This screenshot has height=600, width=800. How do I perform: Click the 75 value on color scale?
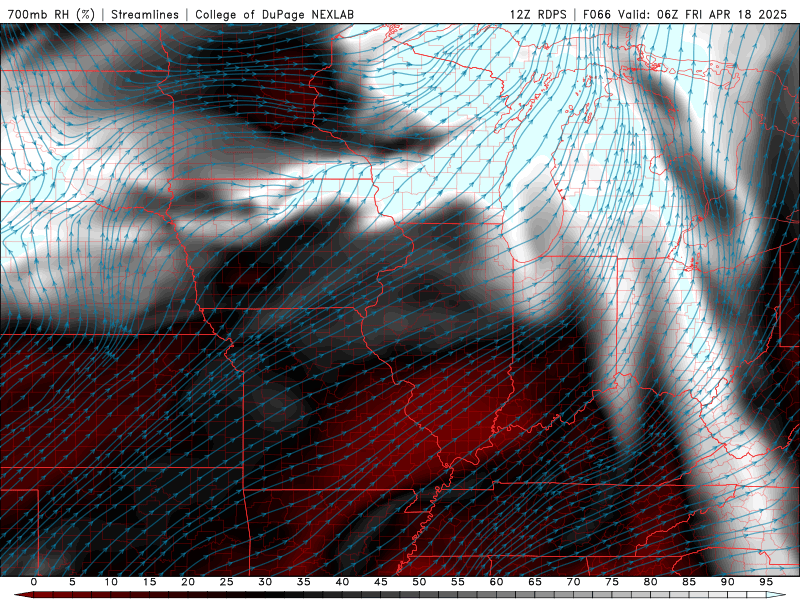(612, 582)
